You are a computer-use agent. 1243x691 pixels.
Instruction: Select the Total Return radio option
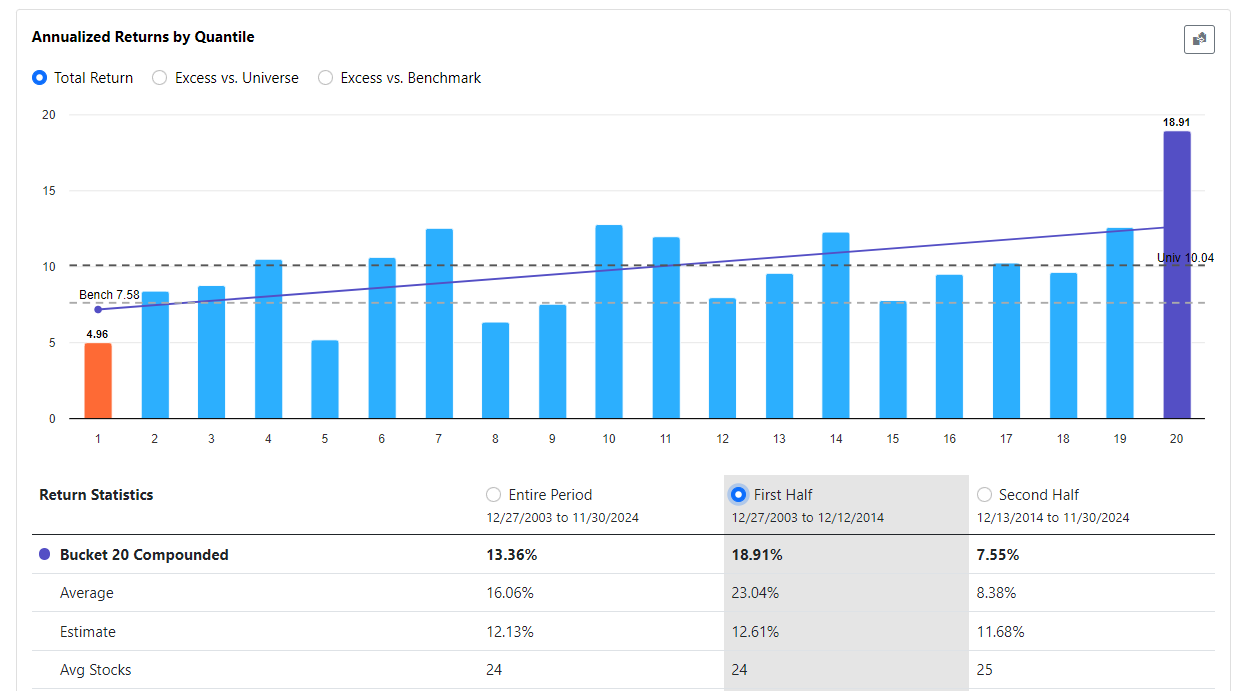tap(40, 78)
